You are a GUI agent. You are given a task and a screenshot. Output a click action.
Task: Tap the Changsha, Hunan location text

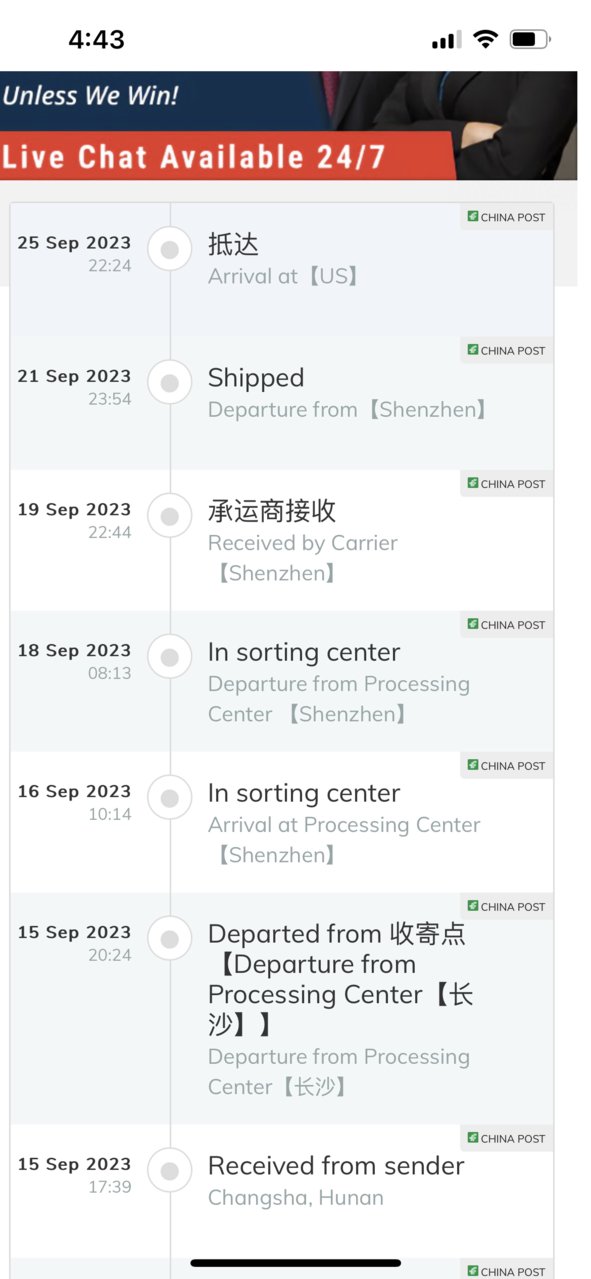[296, 1198]
